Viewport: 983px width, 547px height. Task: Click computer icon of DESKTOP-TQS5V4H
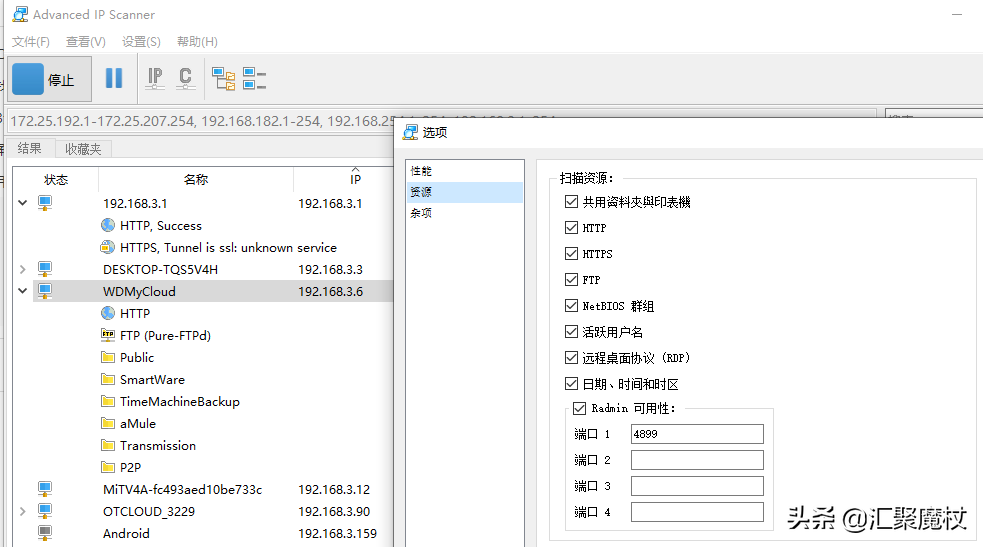coord(45,269)
